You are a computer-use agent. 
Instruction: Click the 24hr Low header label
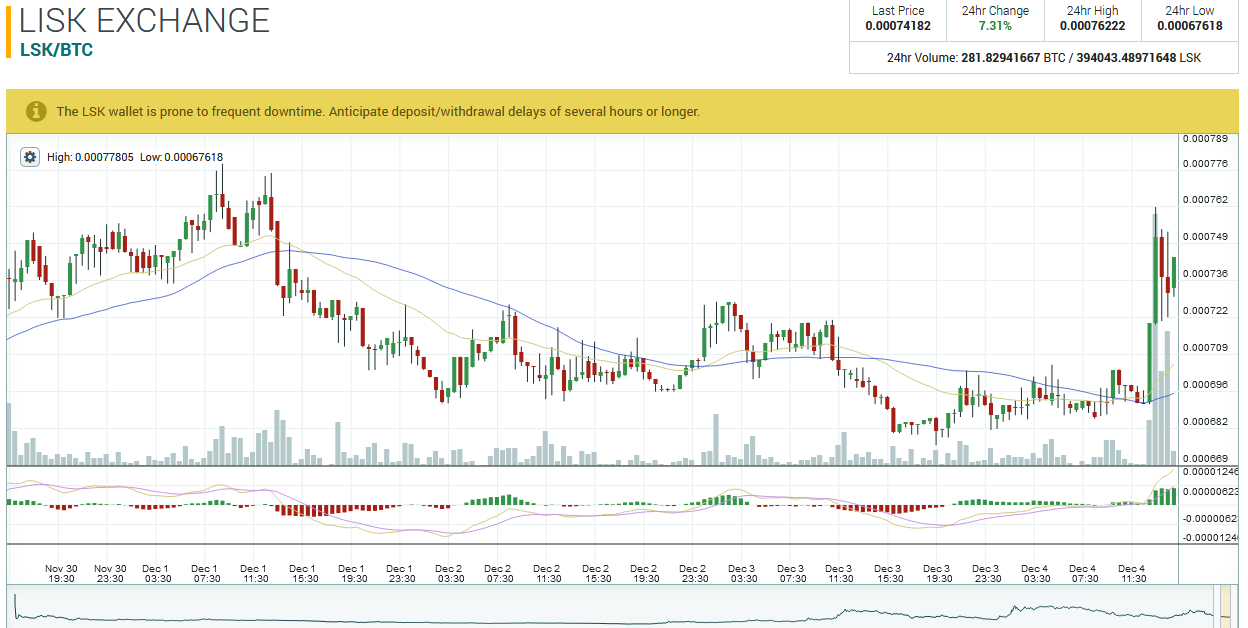(1189, 11)
